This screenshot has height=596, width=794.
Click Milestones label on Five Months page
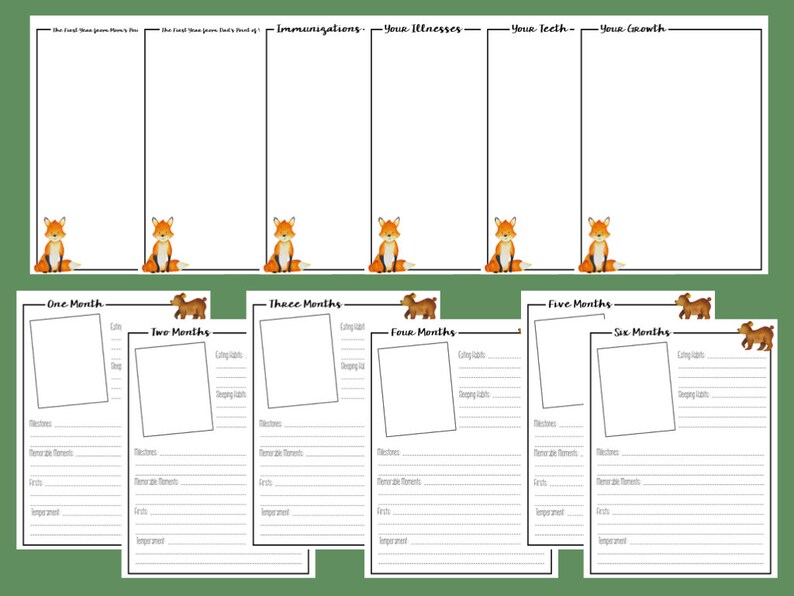[x=545, y=424]
